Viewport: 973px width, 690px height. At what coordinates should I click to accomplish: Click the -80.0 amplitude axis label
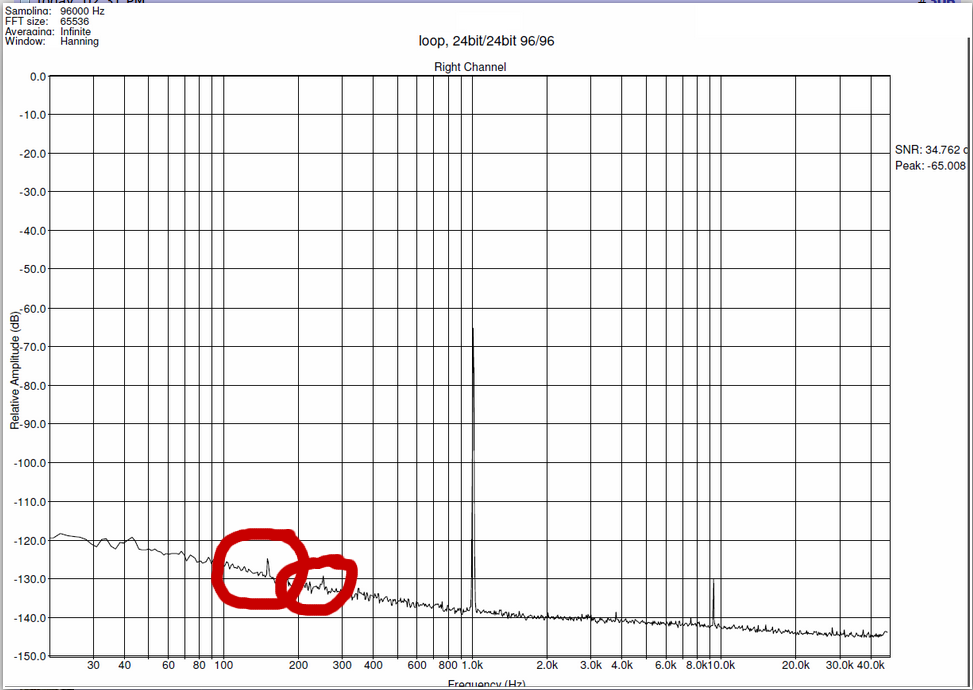point(33,385)
